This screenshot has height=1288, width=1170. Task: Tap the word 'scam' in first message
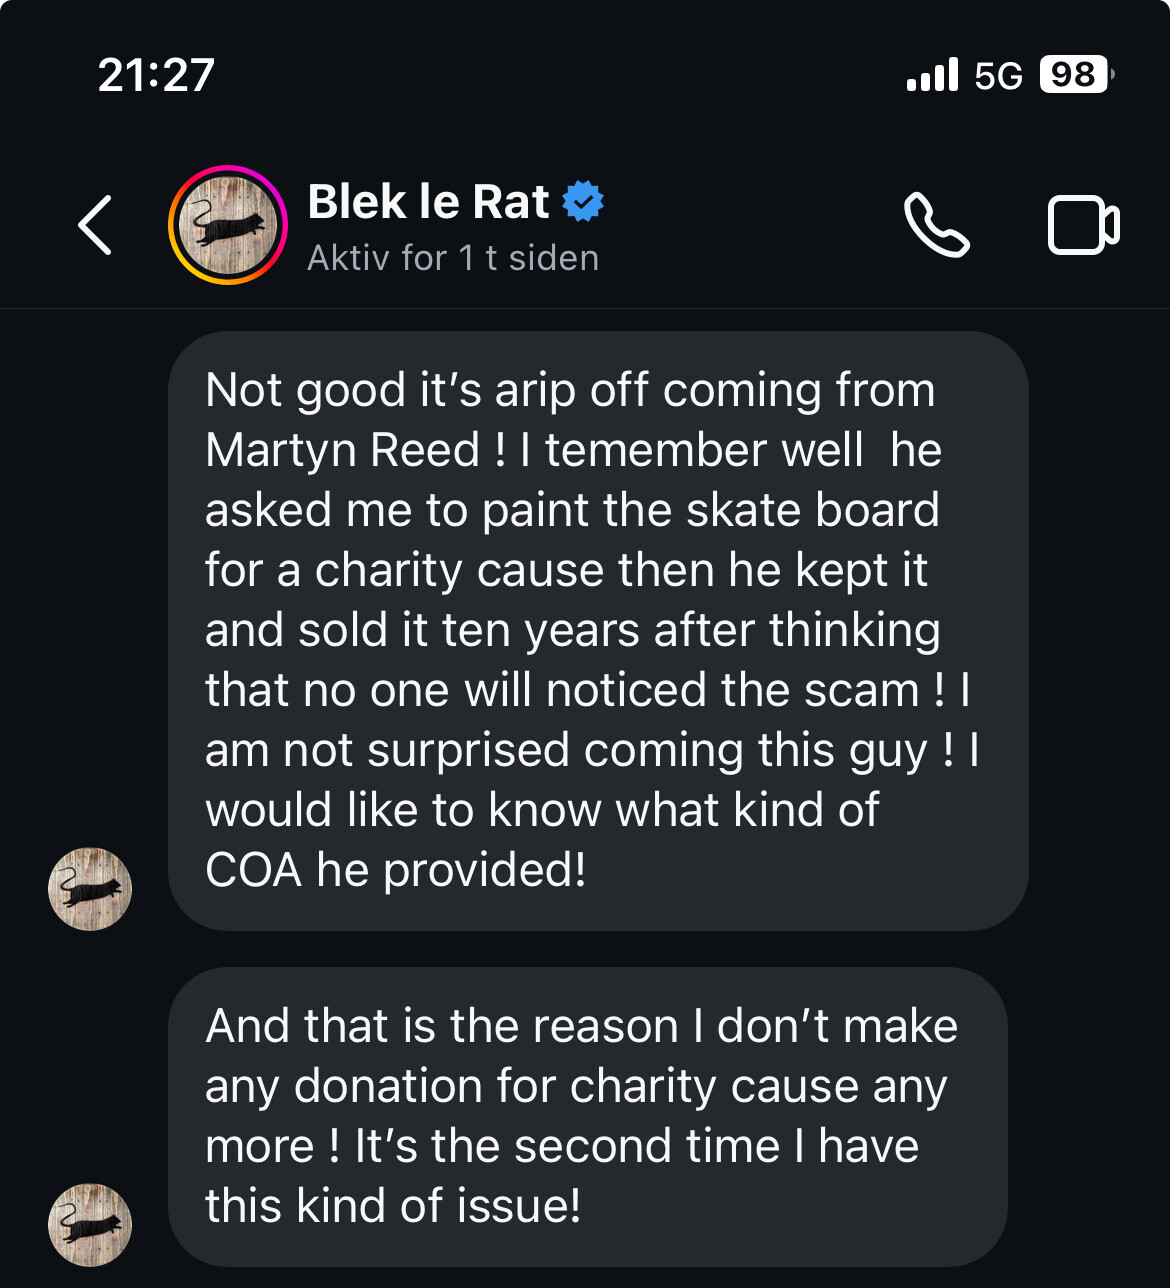coord(862,690)
